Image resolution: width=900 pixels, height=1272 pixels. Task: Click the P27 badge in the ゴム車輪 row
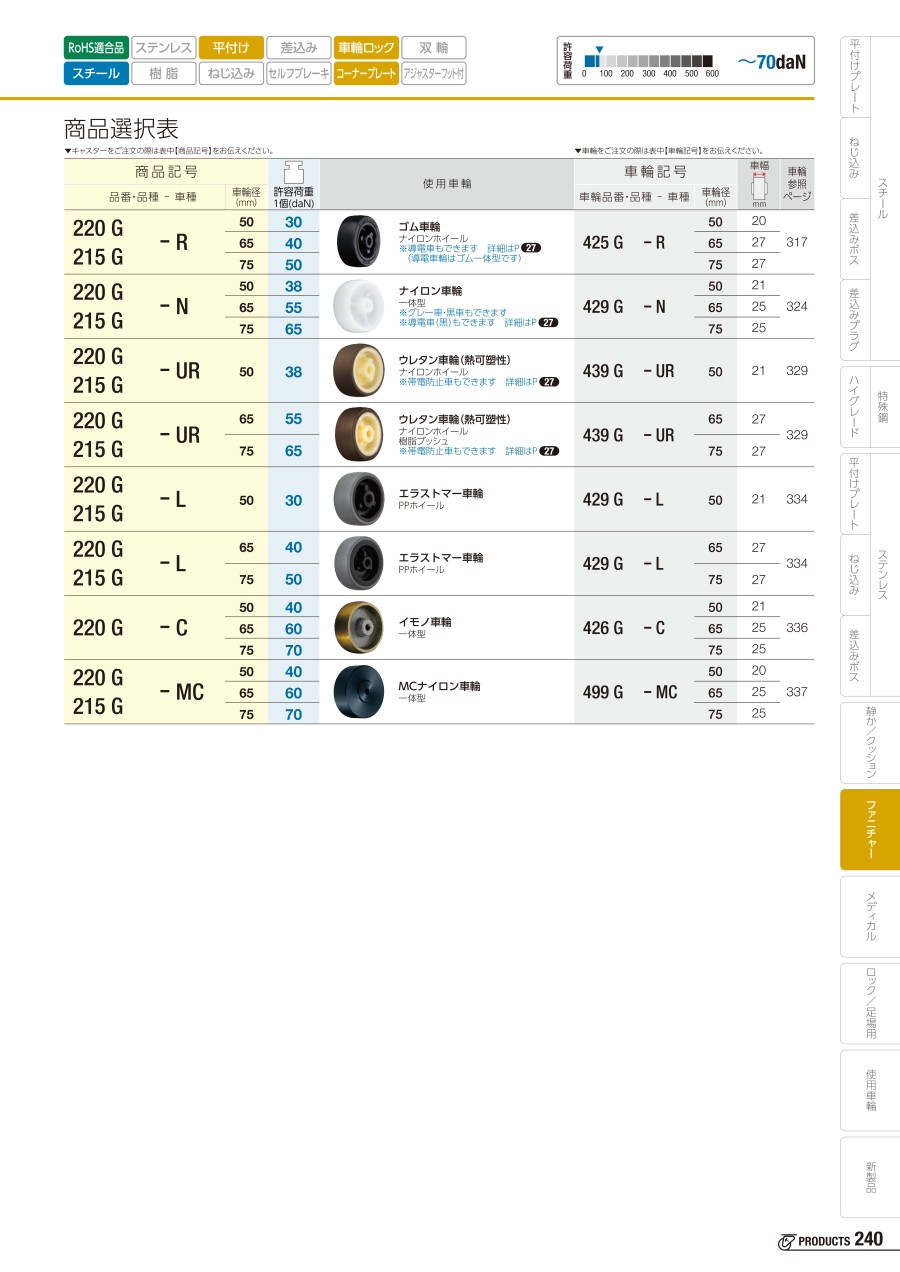point(531,248)
